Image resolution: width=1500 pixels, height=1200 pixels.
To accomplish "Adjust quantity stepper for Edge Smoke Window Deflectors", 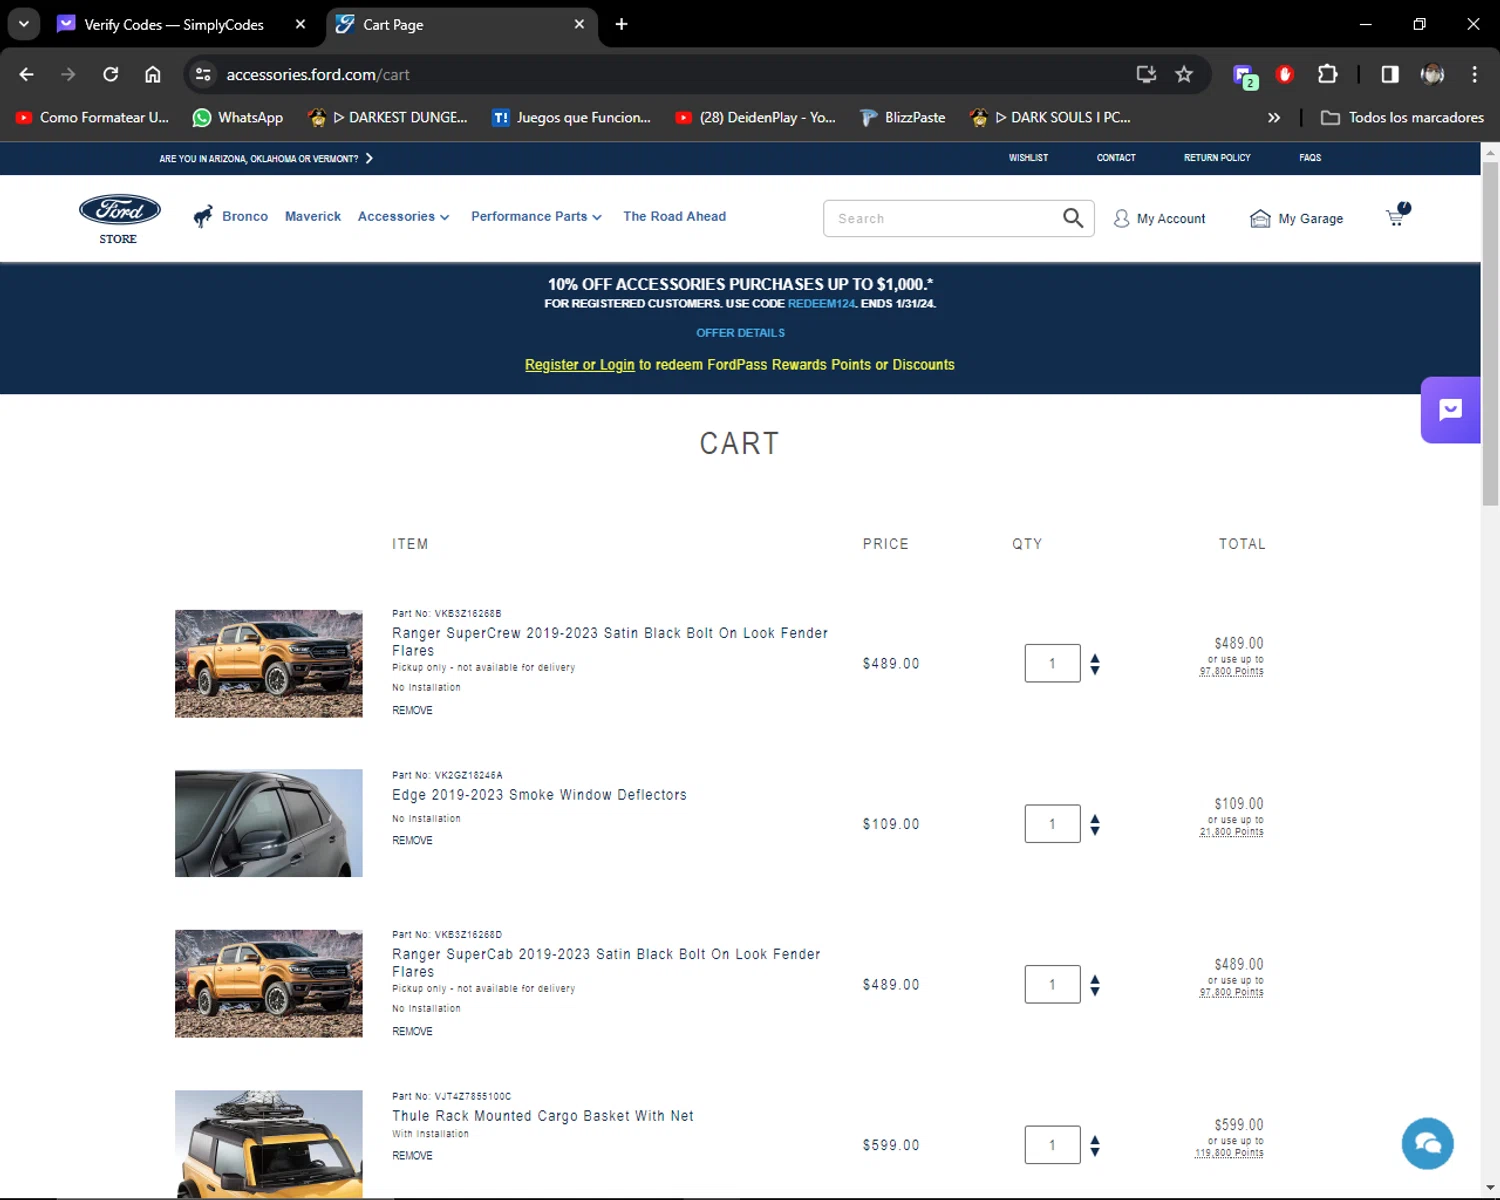I will (1095, 825).
